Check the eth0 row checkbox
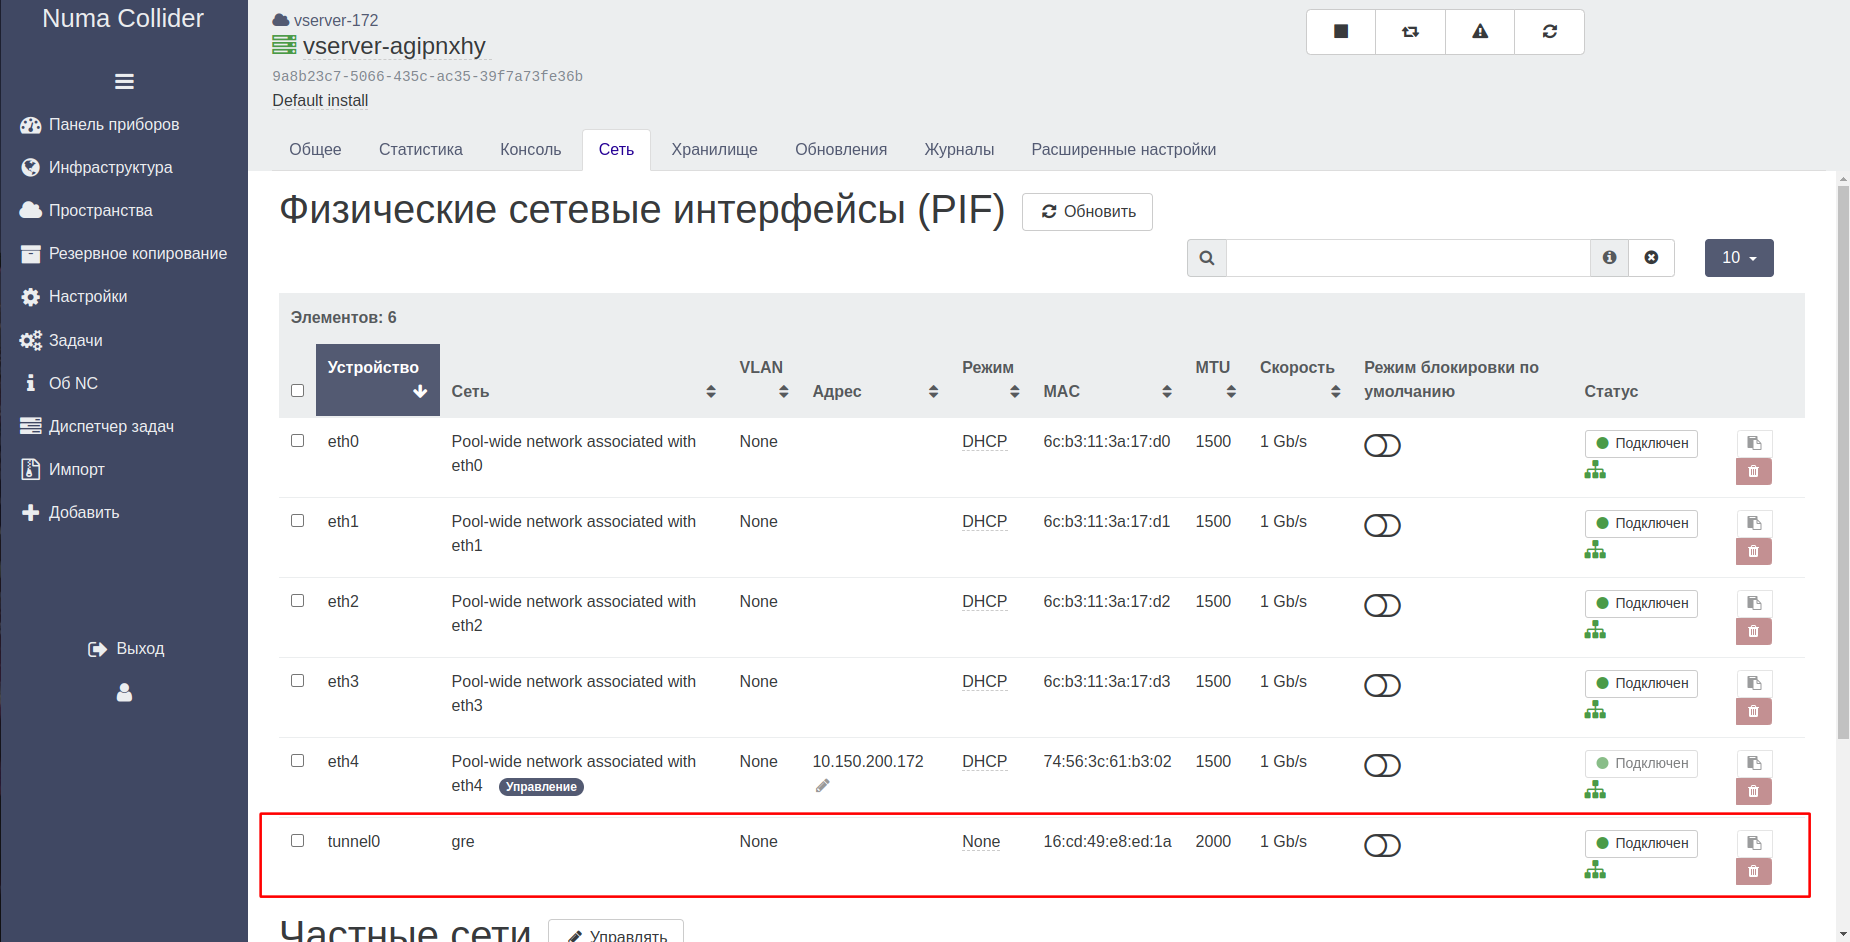Viewport: 1850px width, 942px height. (x=297, y=441)
